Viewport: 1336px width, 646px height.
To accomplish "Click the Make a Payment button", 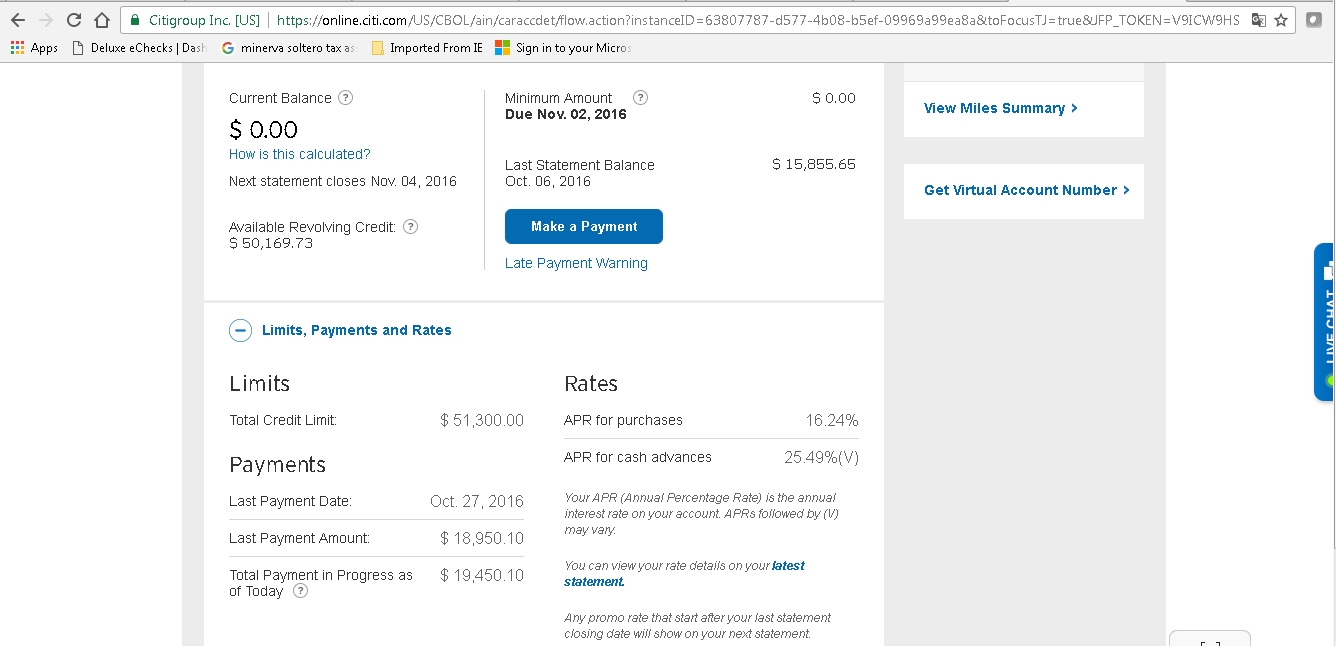I will tap(583, 227).
